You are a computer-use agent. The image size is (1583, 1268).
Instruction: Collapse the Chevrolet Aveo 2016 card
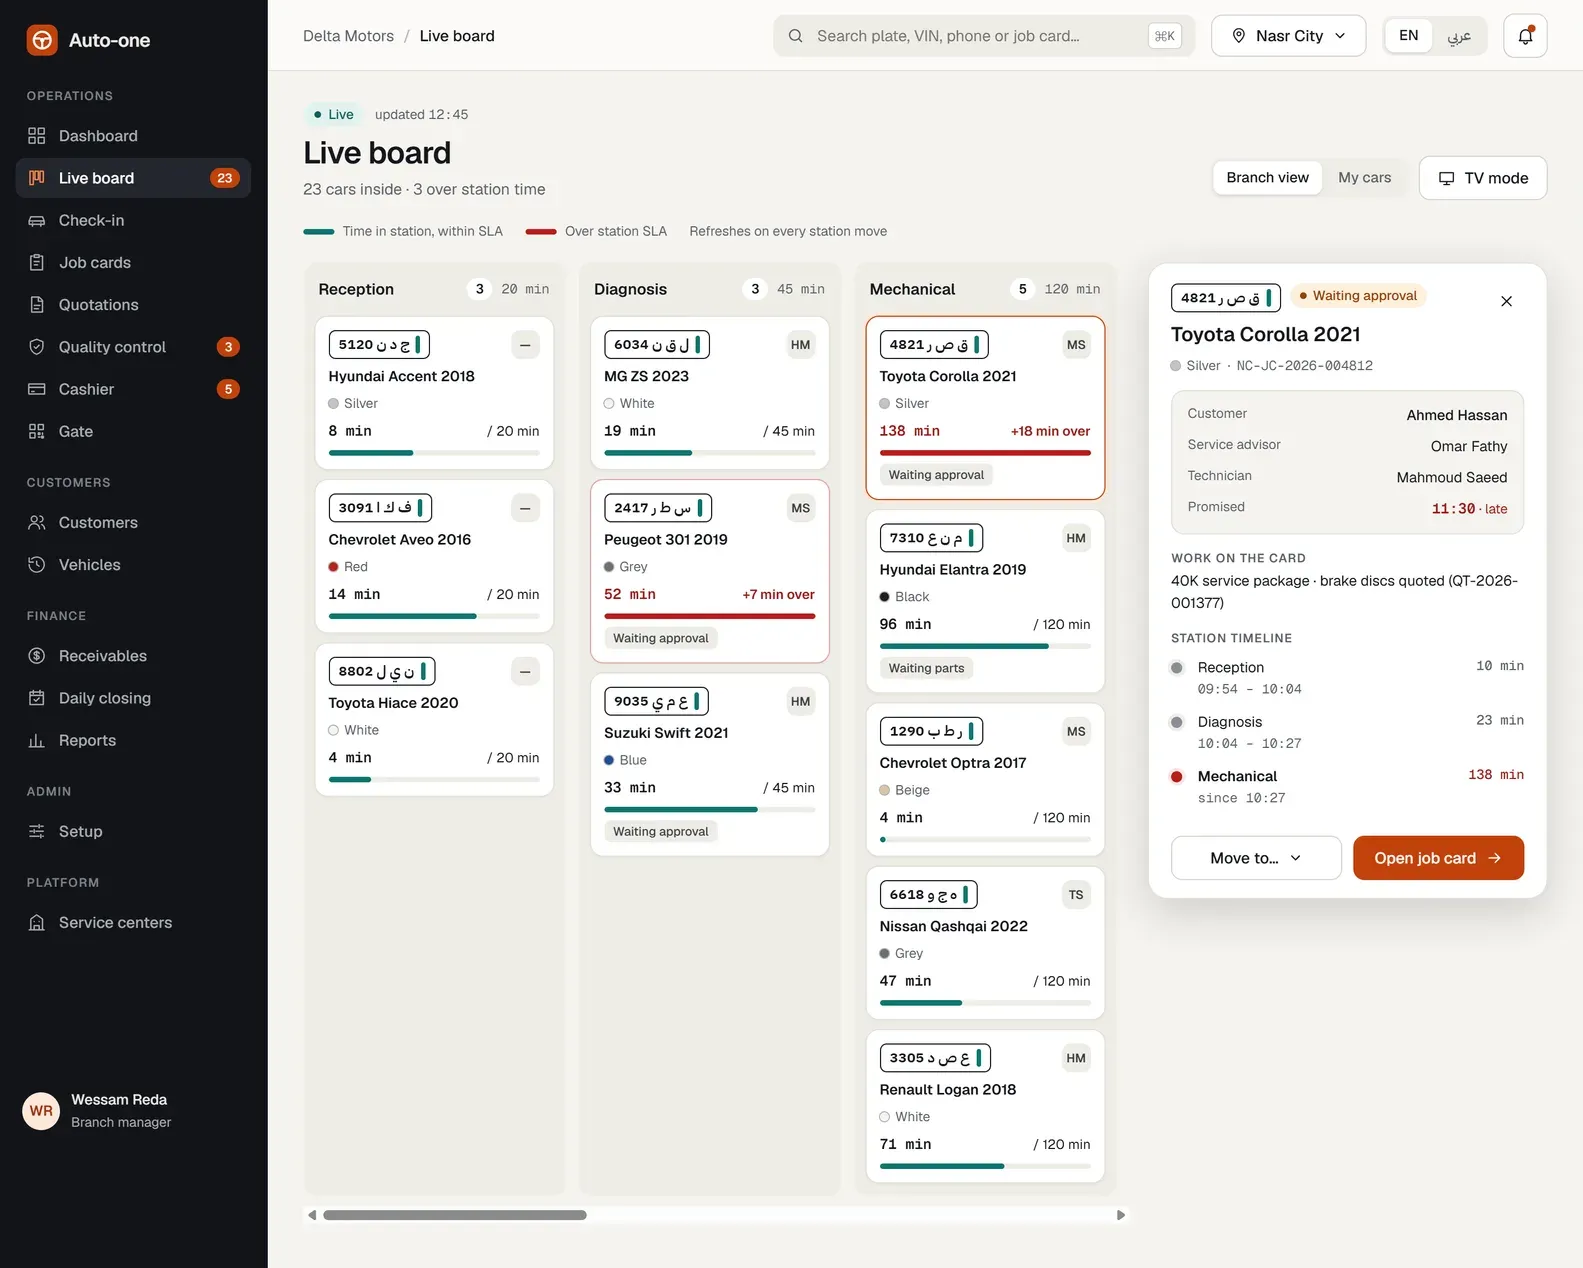[525, 508]
